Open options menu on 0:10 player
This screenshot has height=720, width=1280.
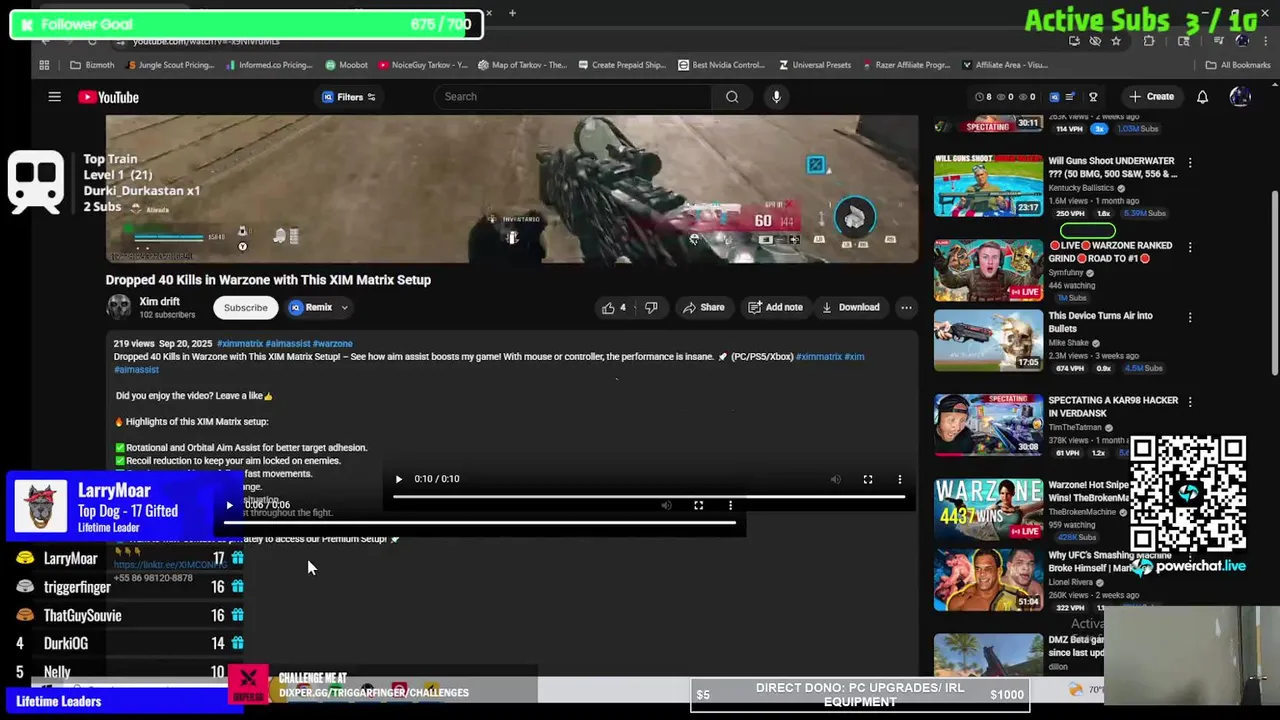tap(900, 479)
